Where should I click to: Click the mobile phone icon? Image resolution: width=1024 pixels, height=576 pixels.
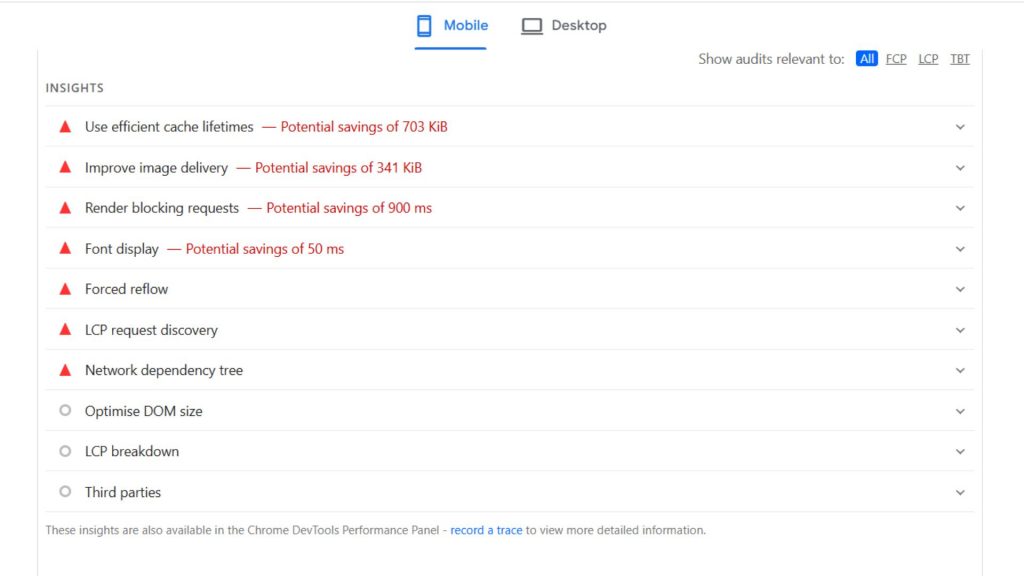tap(424, 26)
